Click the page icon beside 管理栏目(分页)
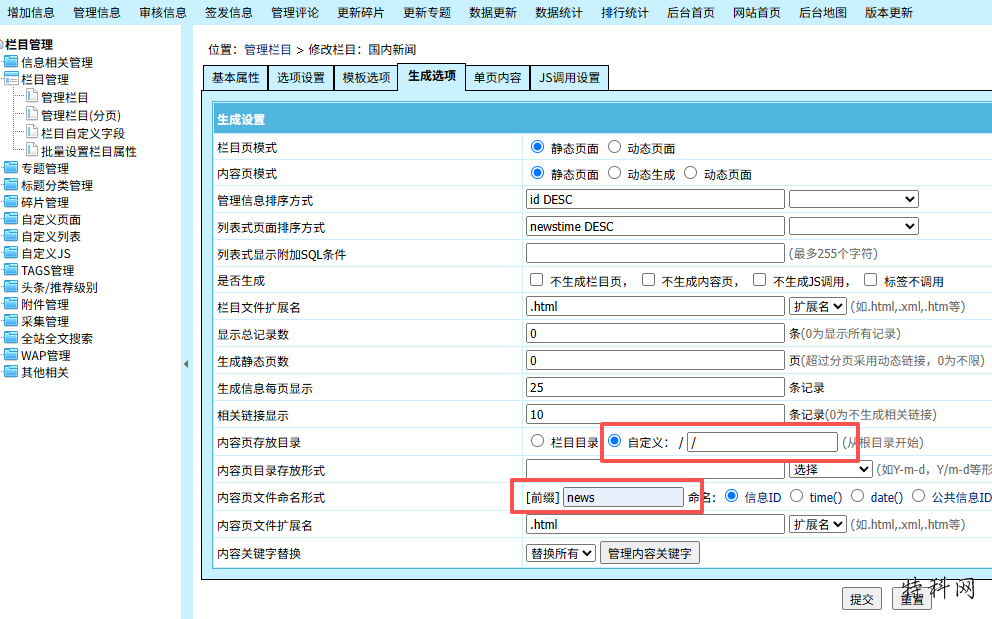 [32, 115]
